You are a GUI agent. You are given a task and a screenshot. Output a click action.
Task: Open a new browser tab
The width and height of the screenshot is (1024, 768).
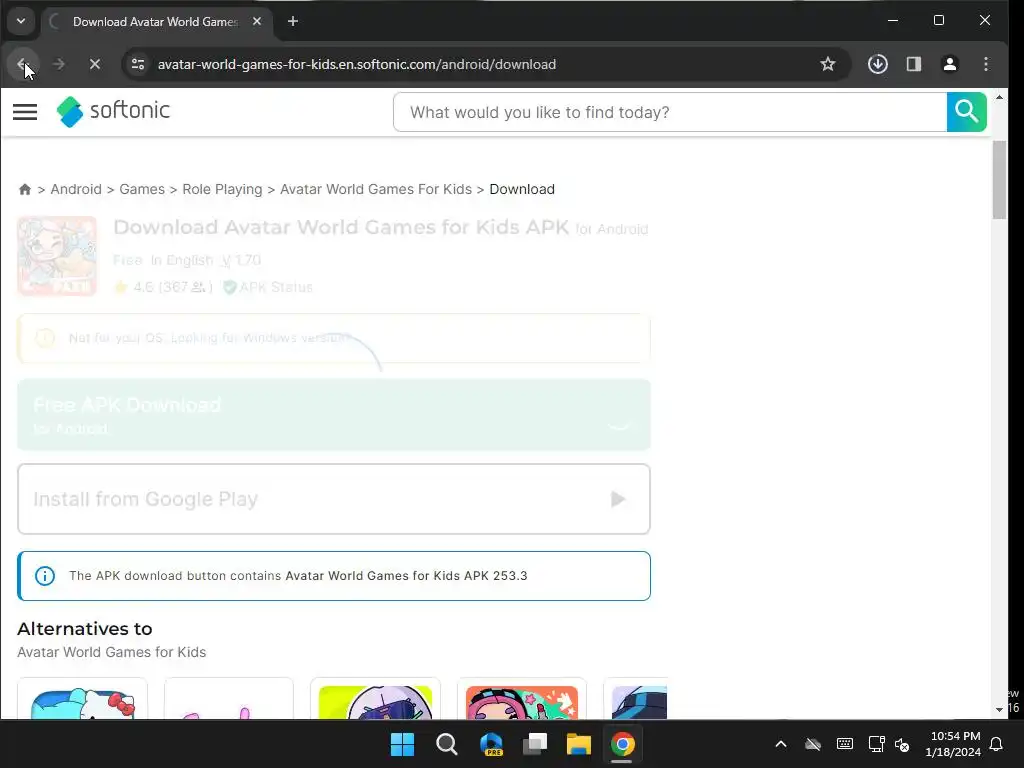[293, 22]
